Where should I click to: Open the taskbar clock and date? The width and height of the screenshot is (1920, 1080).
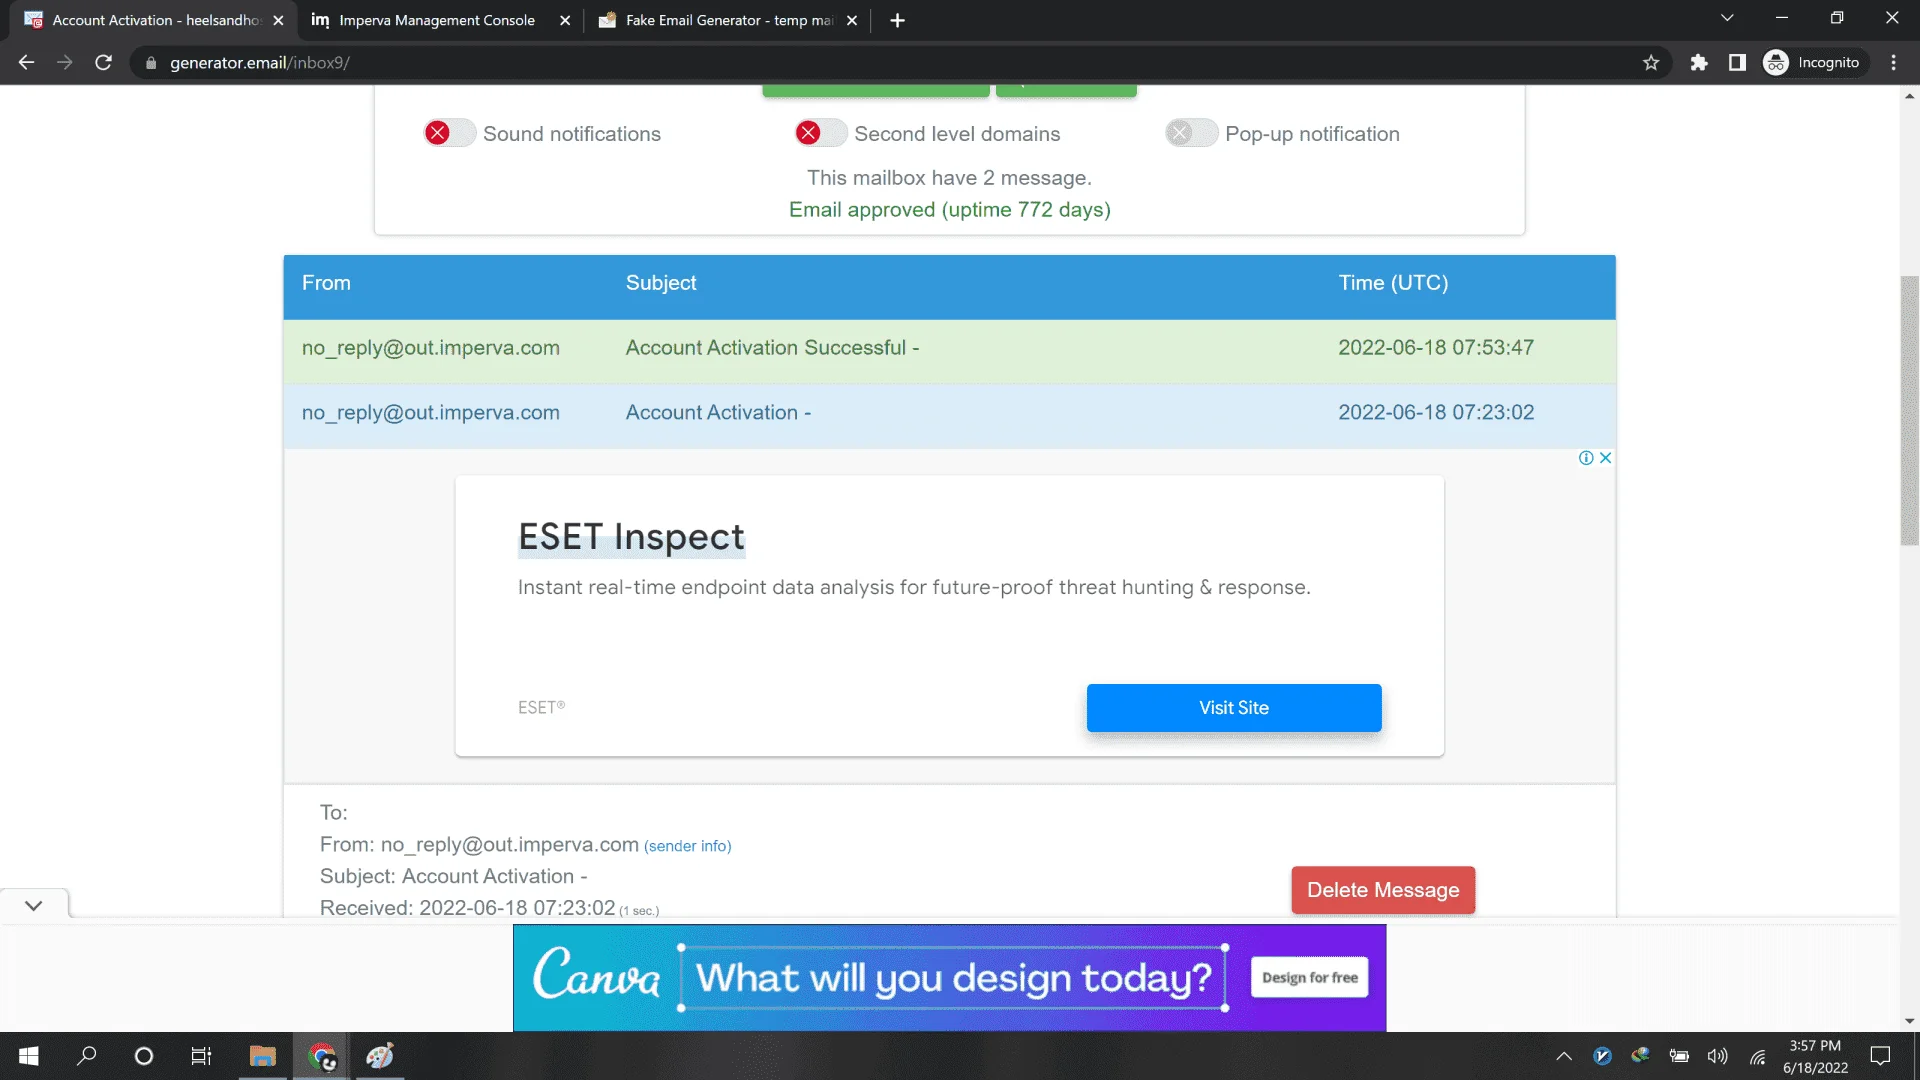[x=1815, y=1056]
